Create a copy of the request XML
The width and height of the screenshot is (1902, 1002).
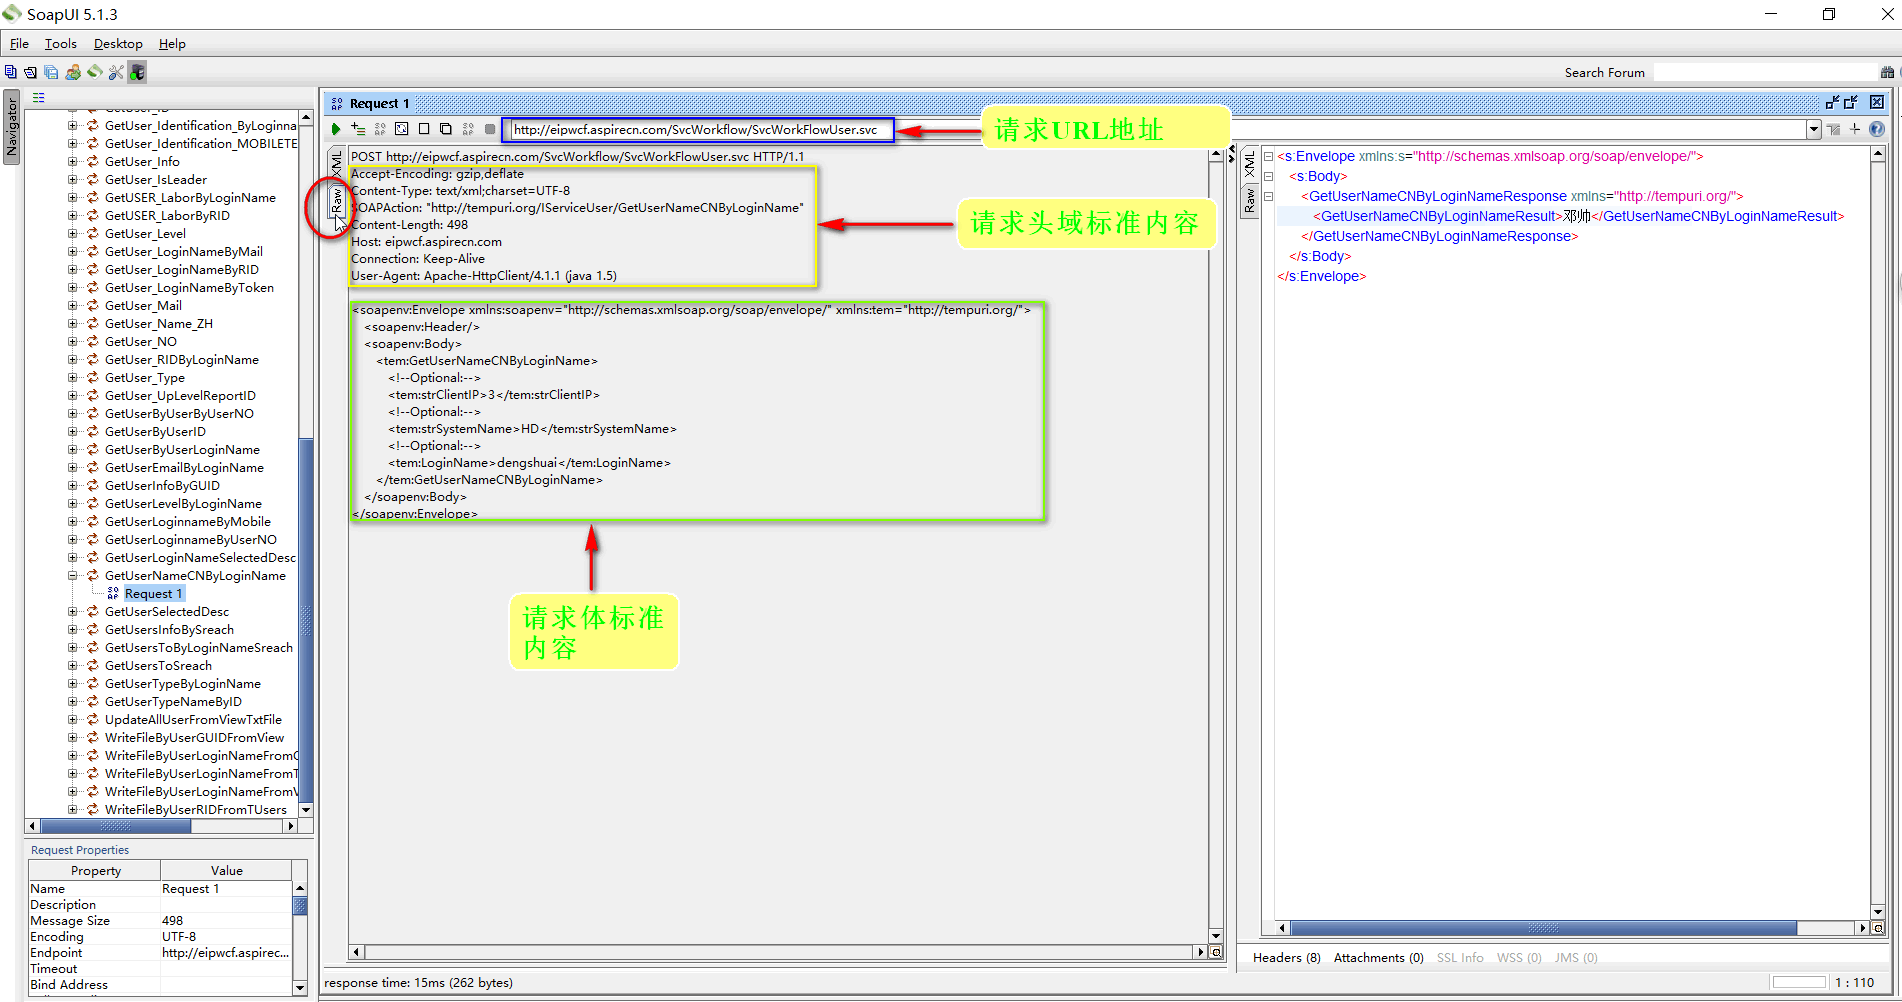pos(446,128)
